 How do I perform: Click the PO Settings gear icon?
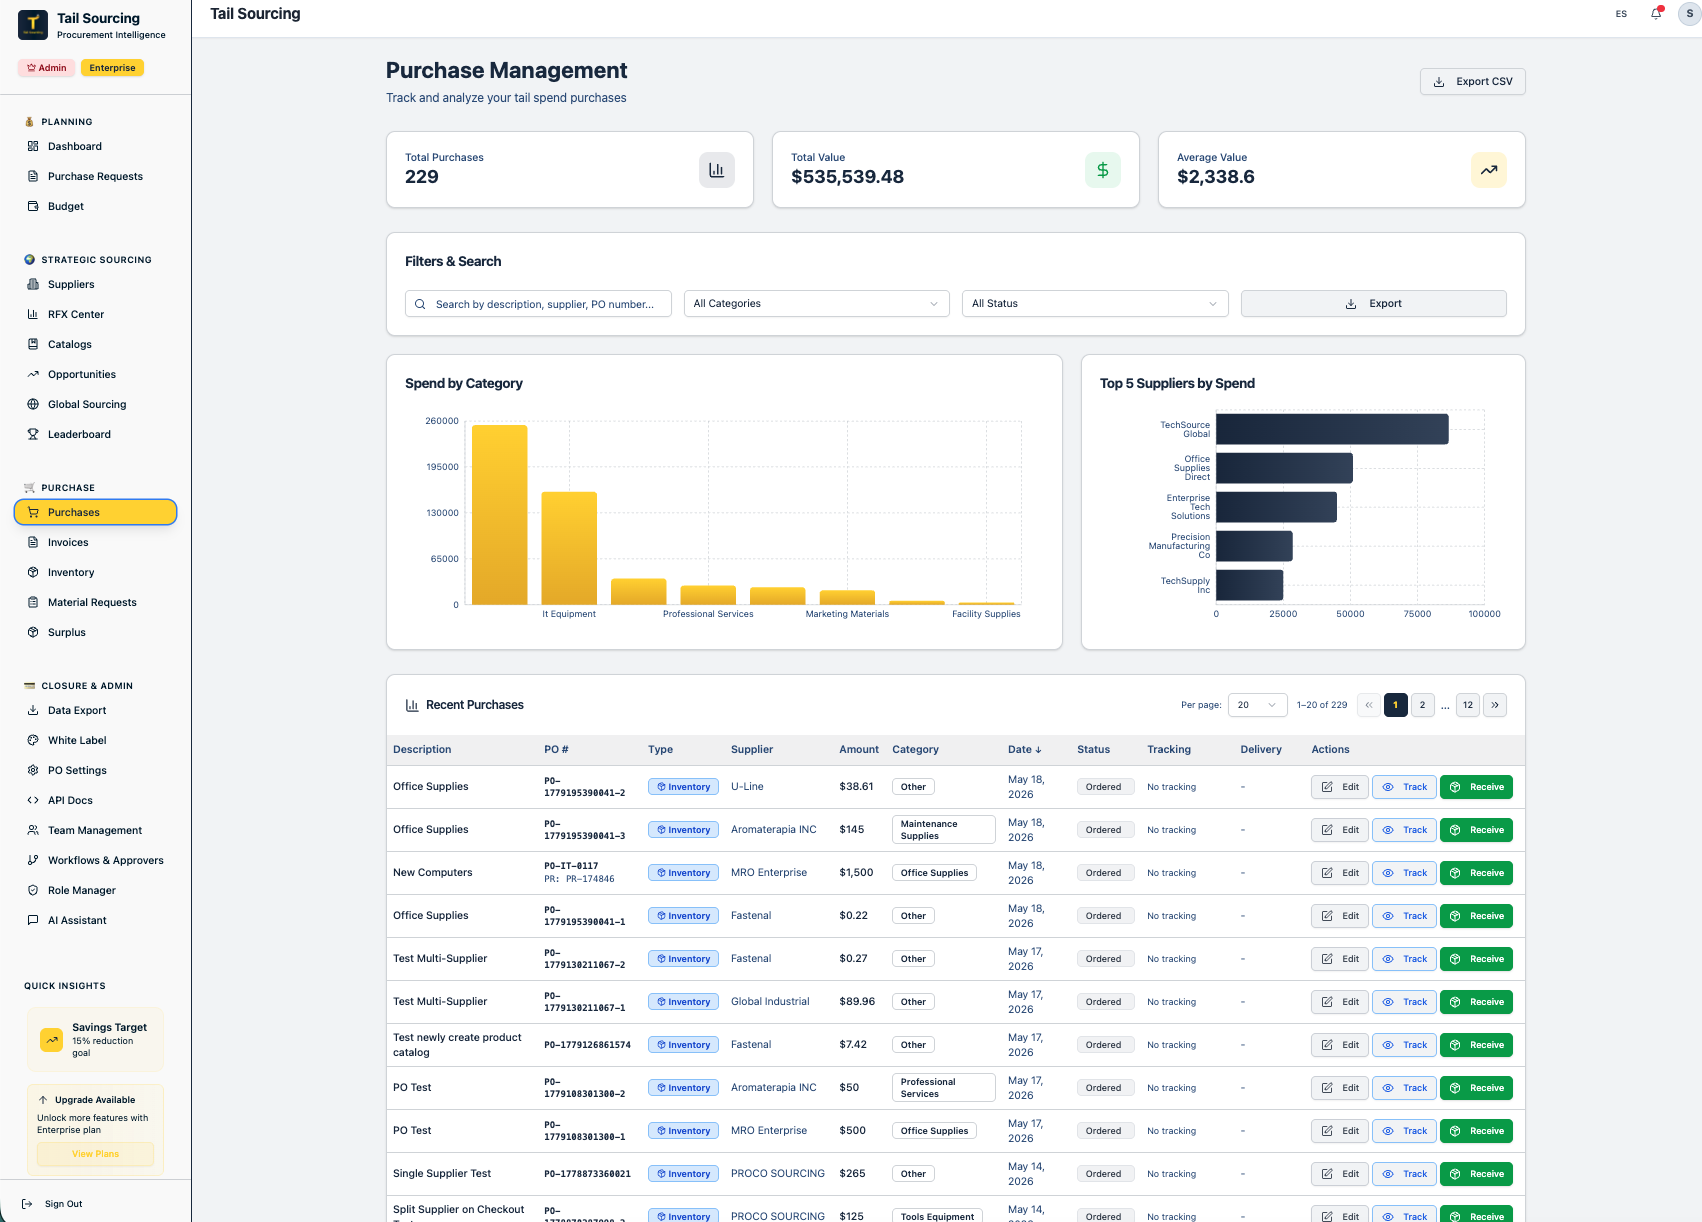pyautogui.click(x=33, y=770)
